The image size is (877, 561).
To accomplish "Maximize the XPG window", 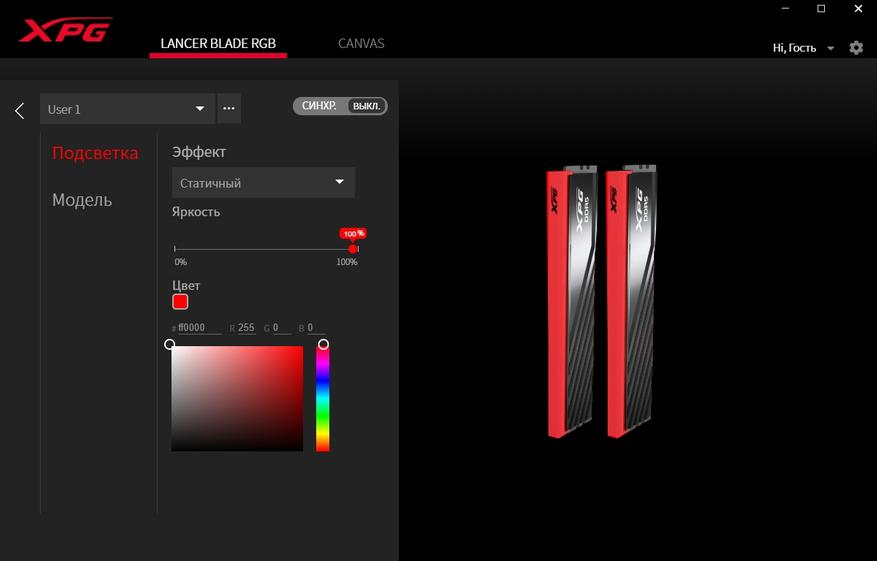I will click(x=821, y=8).
